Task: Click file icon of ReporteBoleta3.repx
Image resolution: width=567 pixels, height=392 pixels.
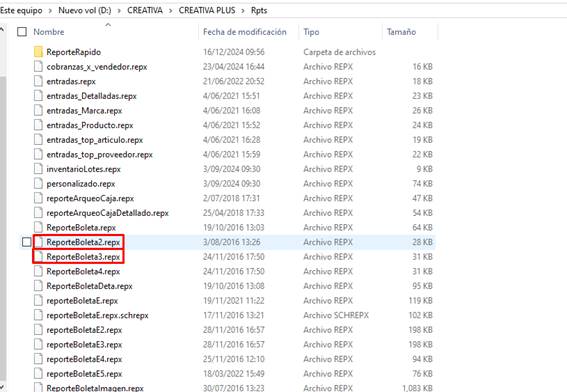Action: [x=39, y=257]
